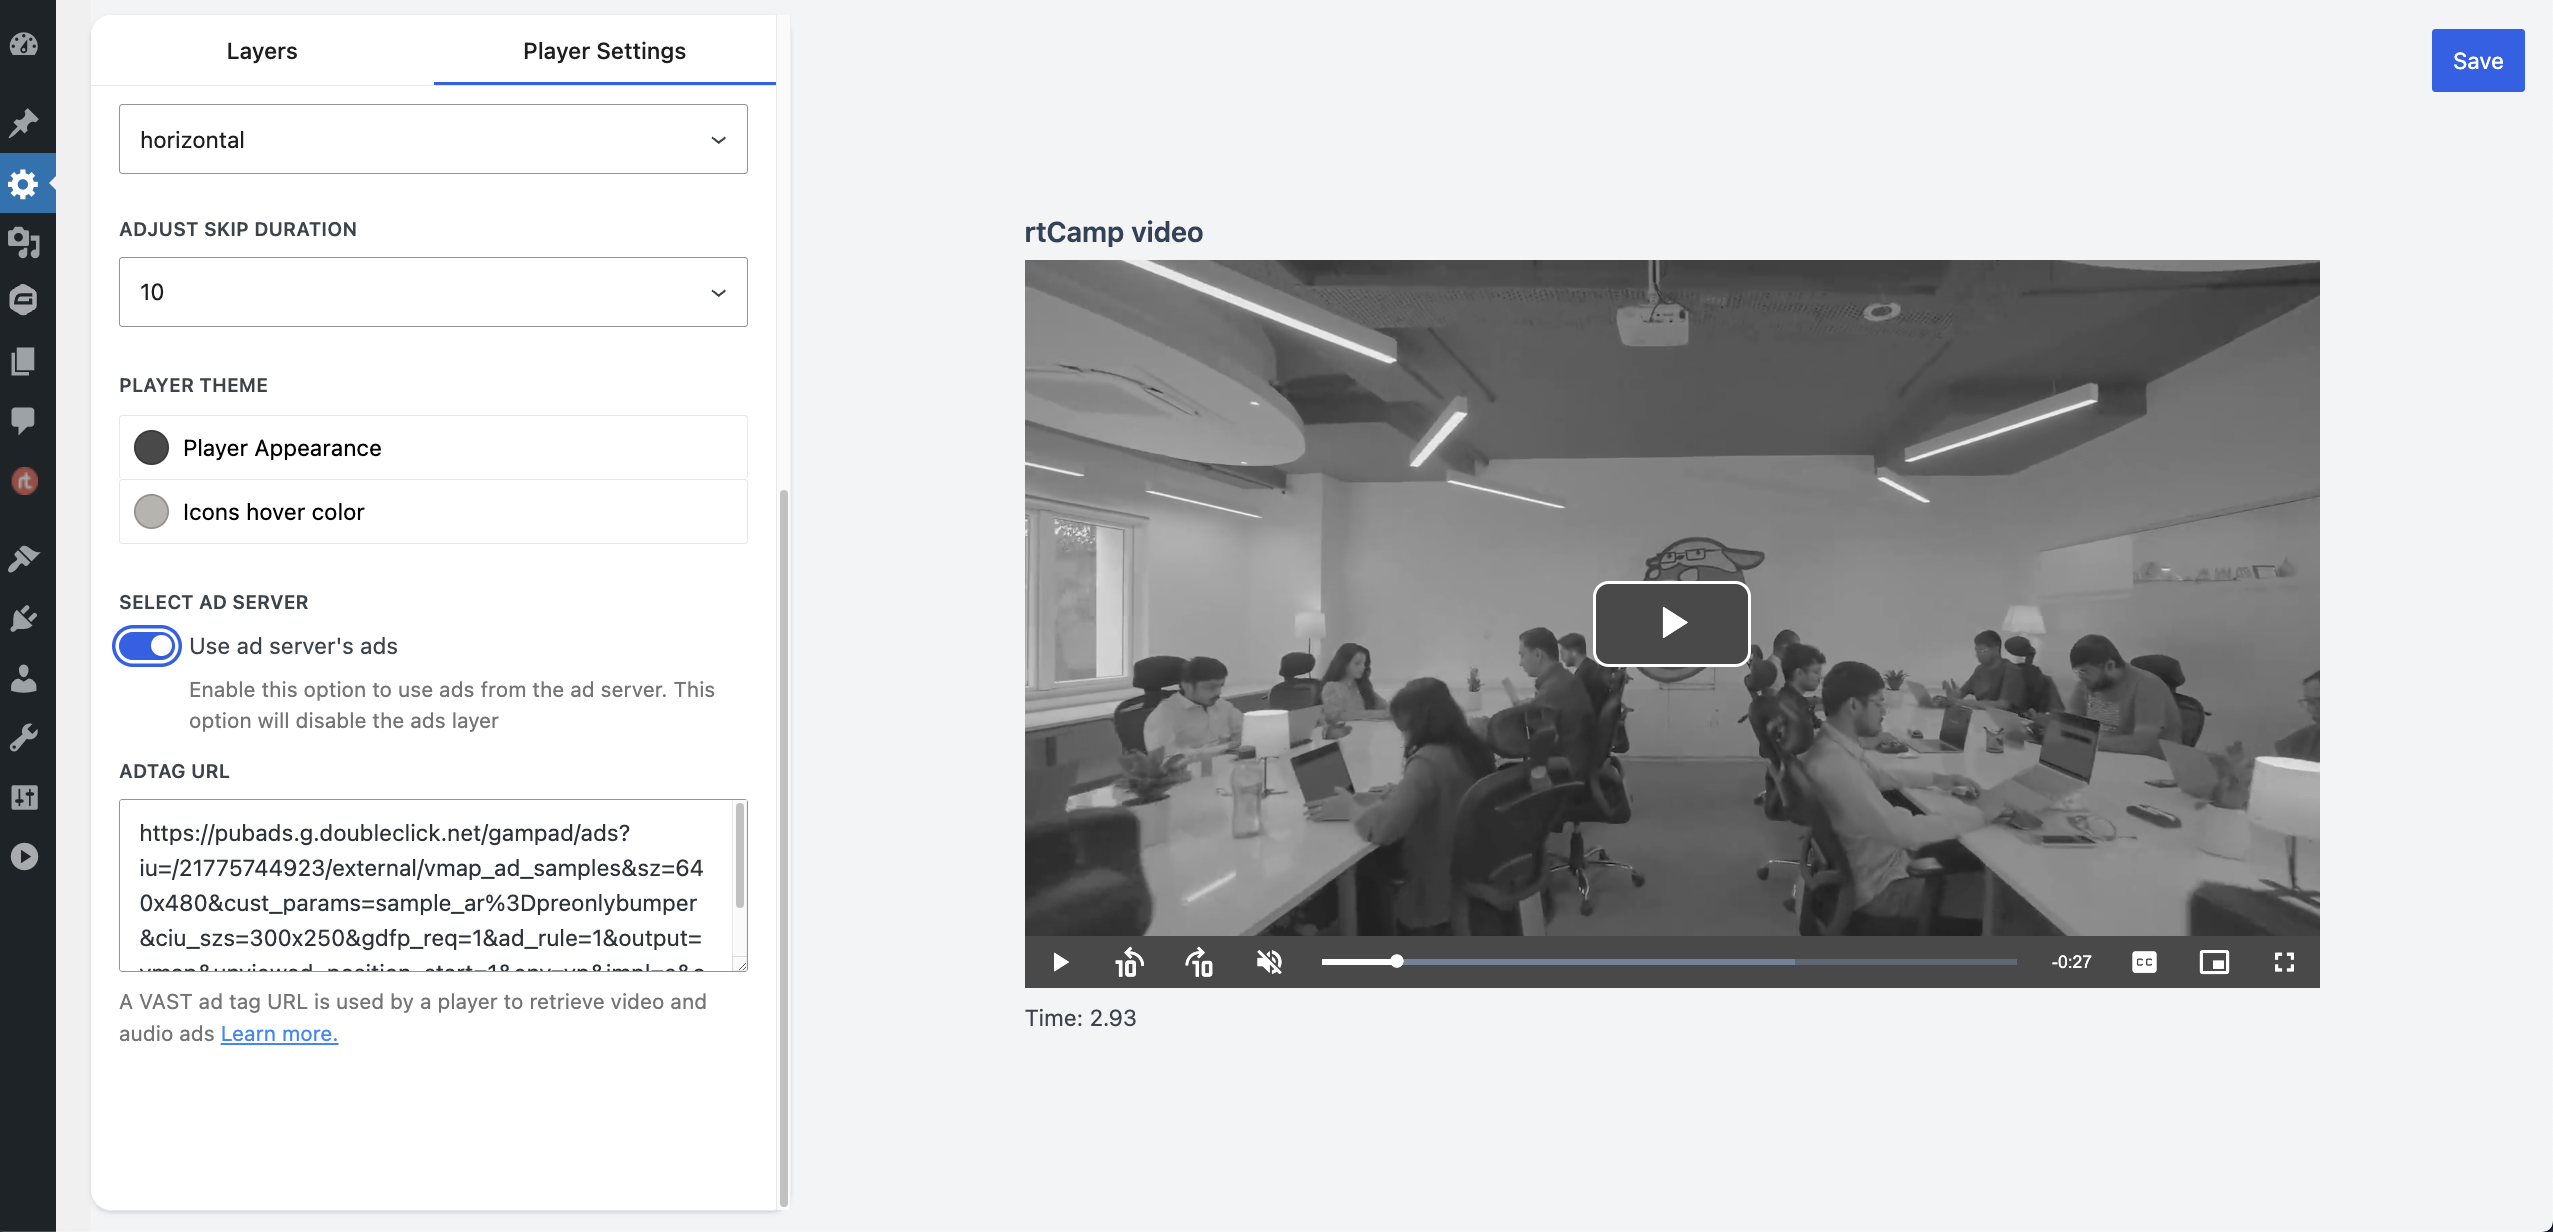Viewport: 2553px width, 1232px height.
Task: Click the Save button
Action: click(2477, 61)
